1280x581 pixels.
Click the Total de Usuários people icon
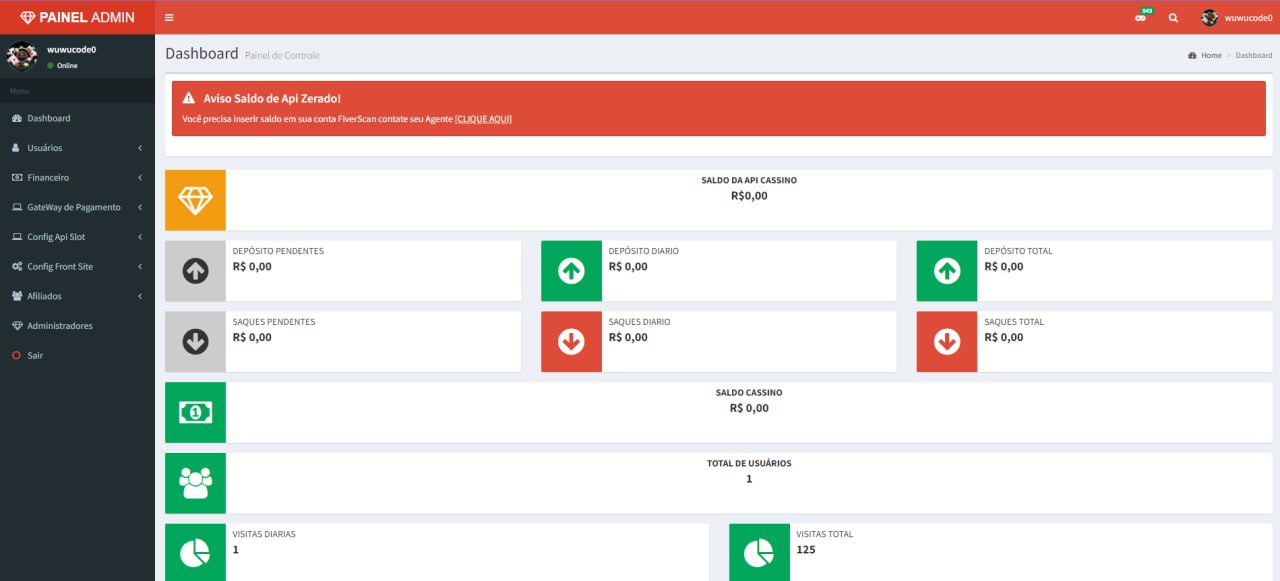coord(195,483)
